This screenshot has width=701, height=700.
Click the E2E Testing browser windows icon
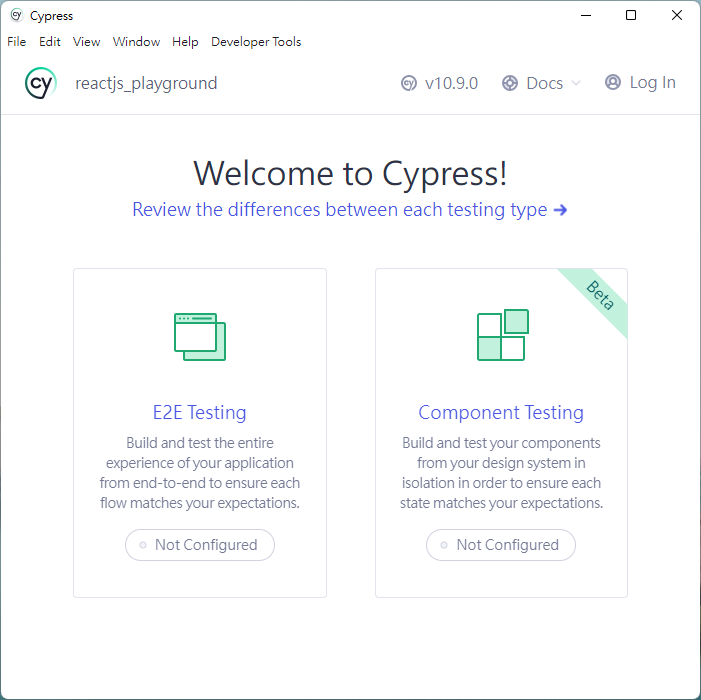[x=200, y=336]
